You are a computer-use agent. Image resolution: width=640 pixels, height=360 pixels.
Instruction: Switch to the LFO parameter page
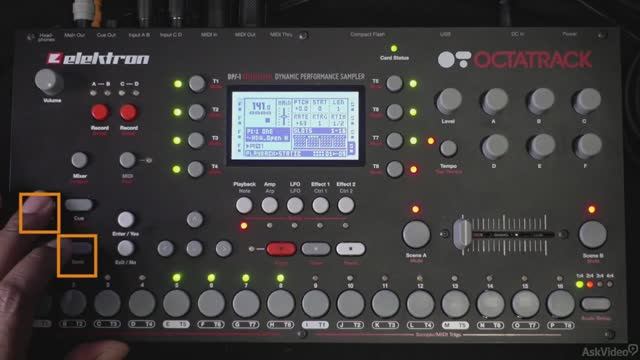click(x=295, y=205)
